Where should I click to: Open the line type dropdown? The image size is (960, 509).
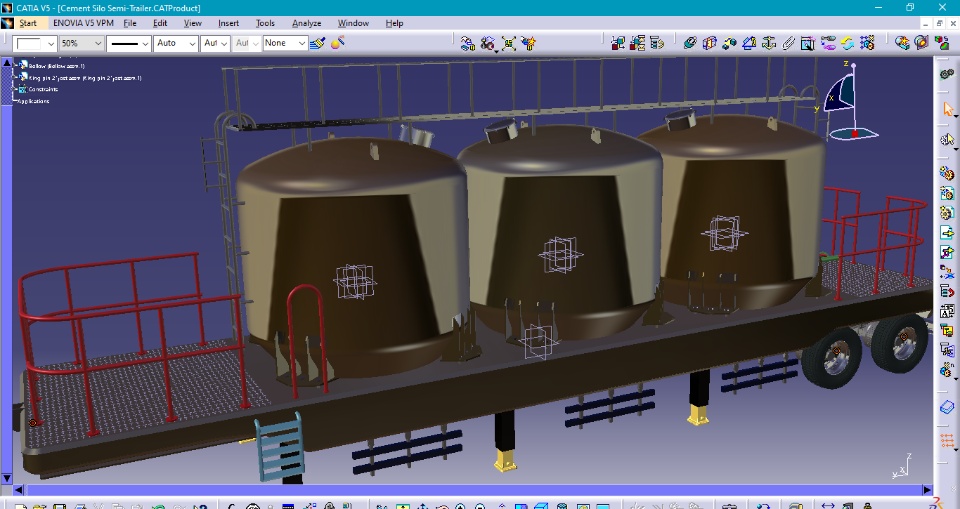(145, 44)
